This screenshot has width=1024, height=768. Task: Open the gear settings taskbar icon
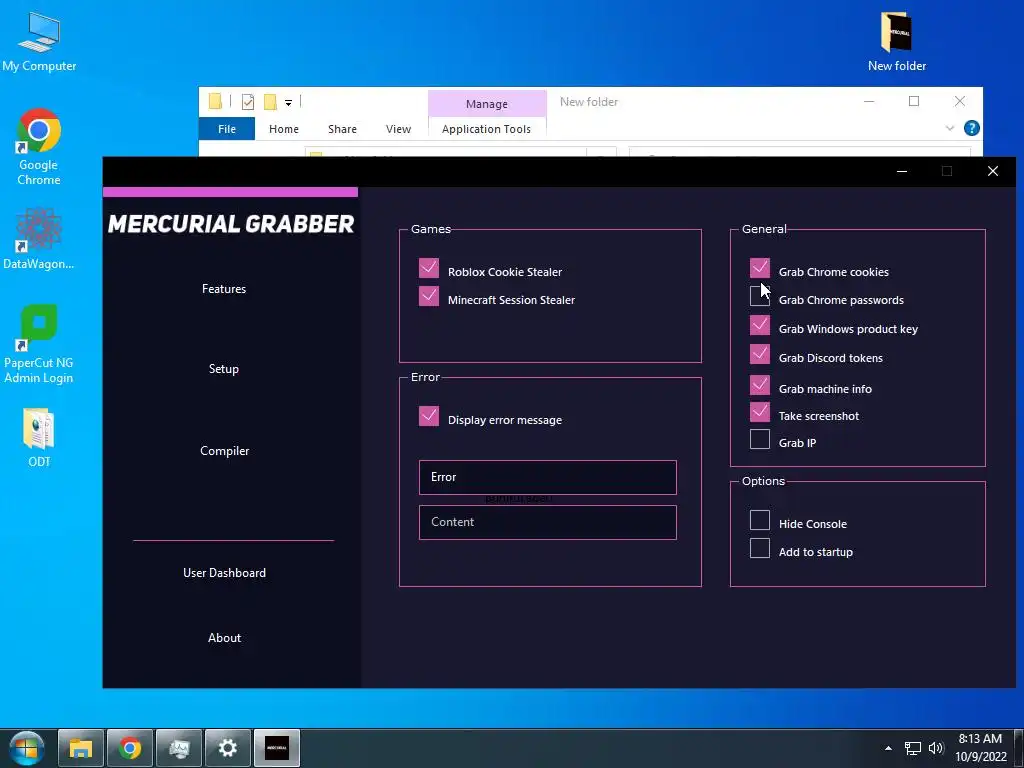click(x=228, y=748)
